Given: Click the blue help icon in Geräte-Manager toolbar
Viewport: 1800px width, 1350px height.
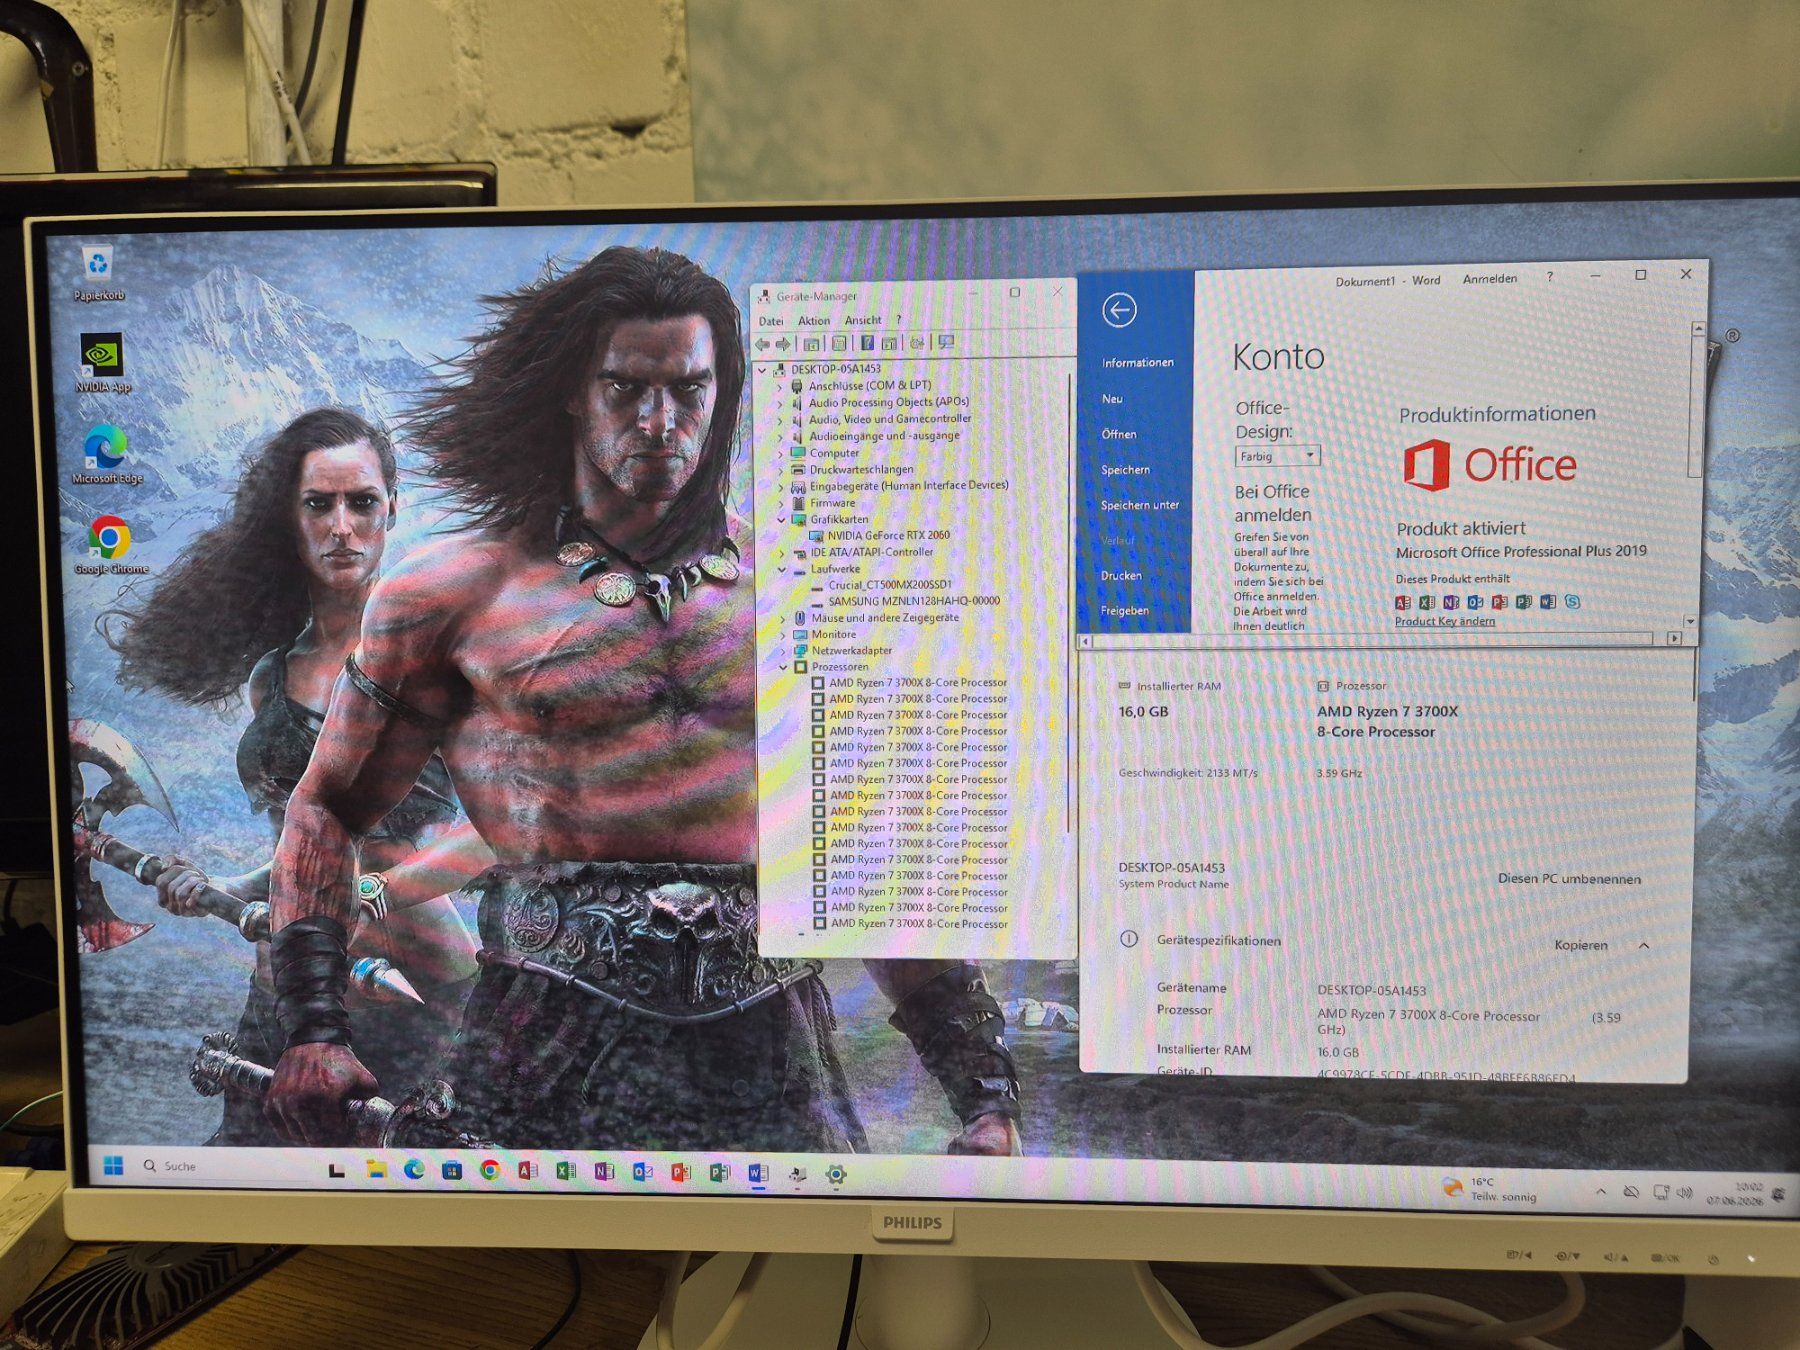Looking at the screenshot, I should pyautogui.click(x=867, y=343).
